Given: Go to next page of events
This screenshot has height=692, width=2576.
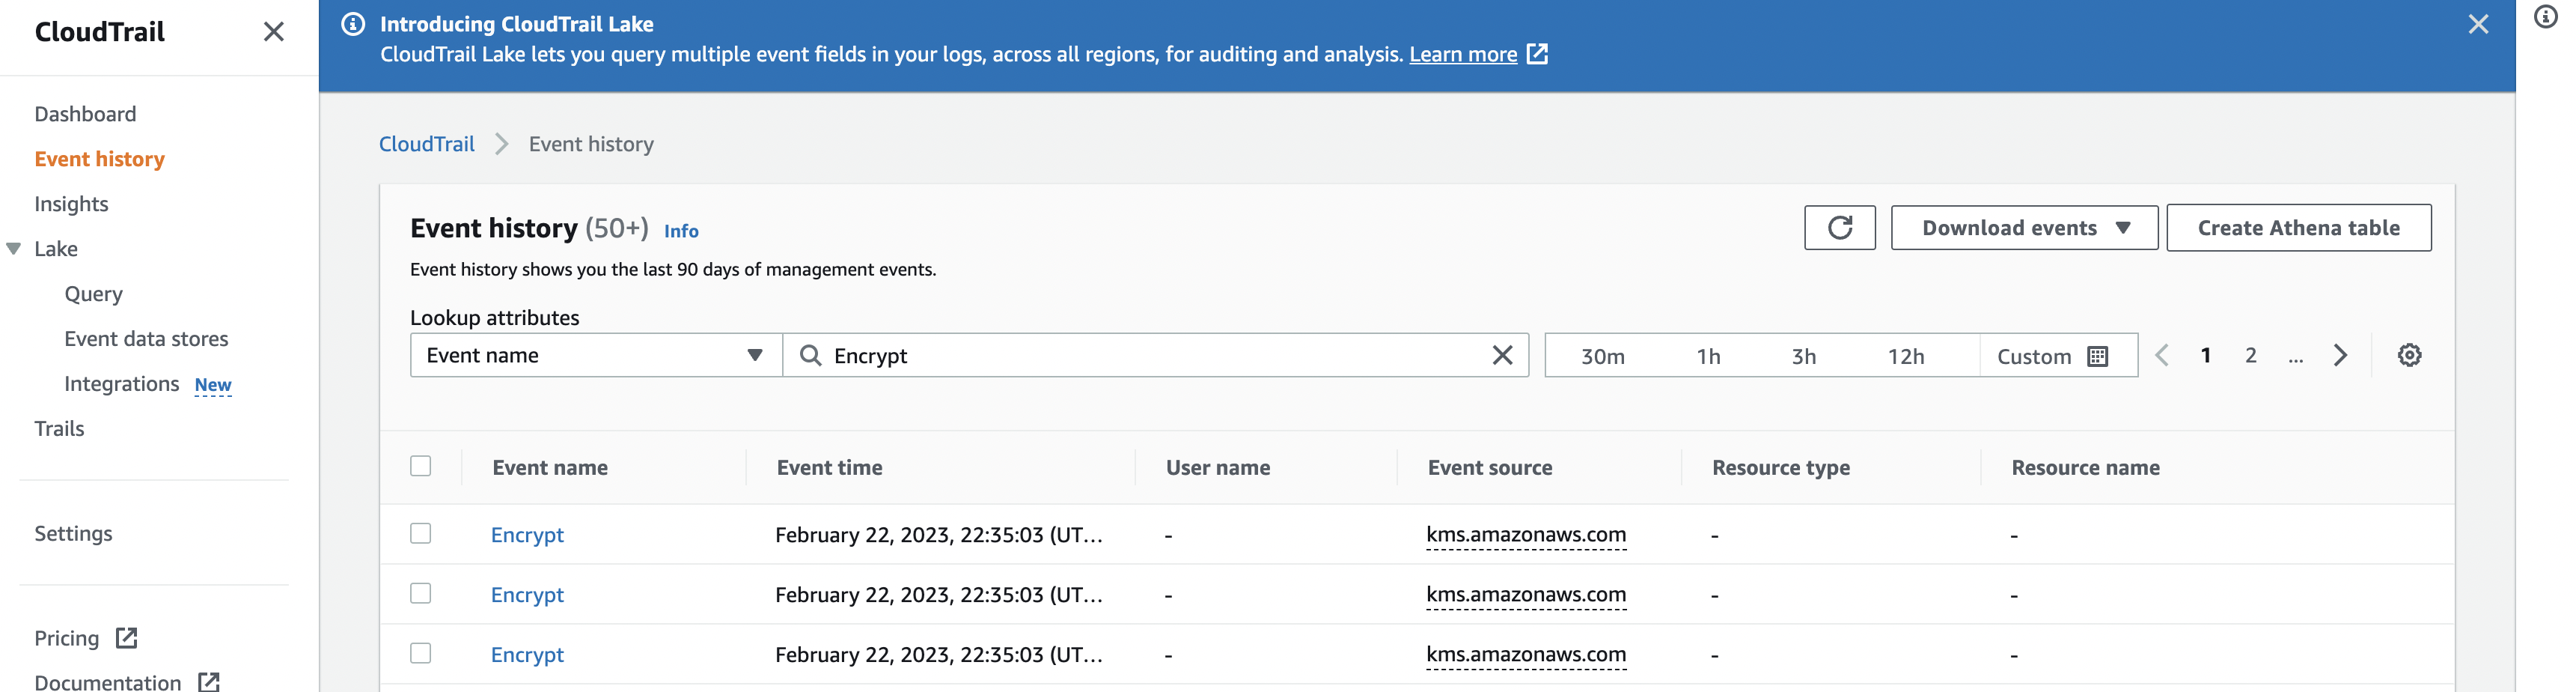Looking at the screenshot, I should point(2340,355).
